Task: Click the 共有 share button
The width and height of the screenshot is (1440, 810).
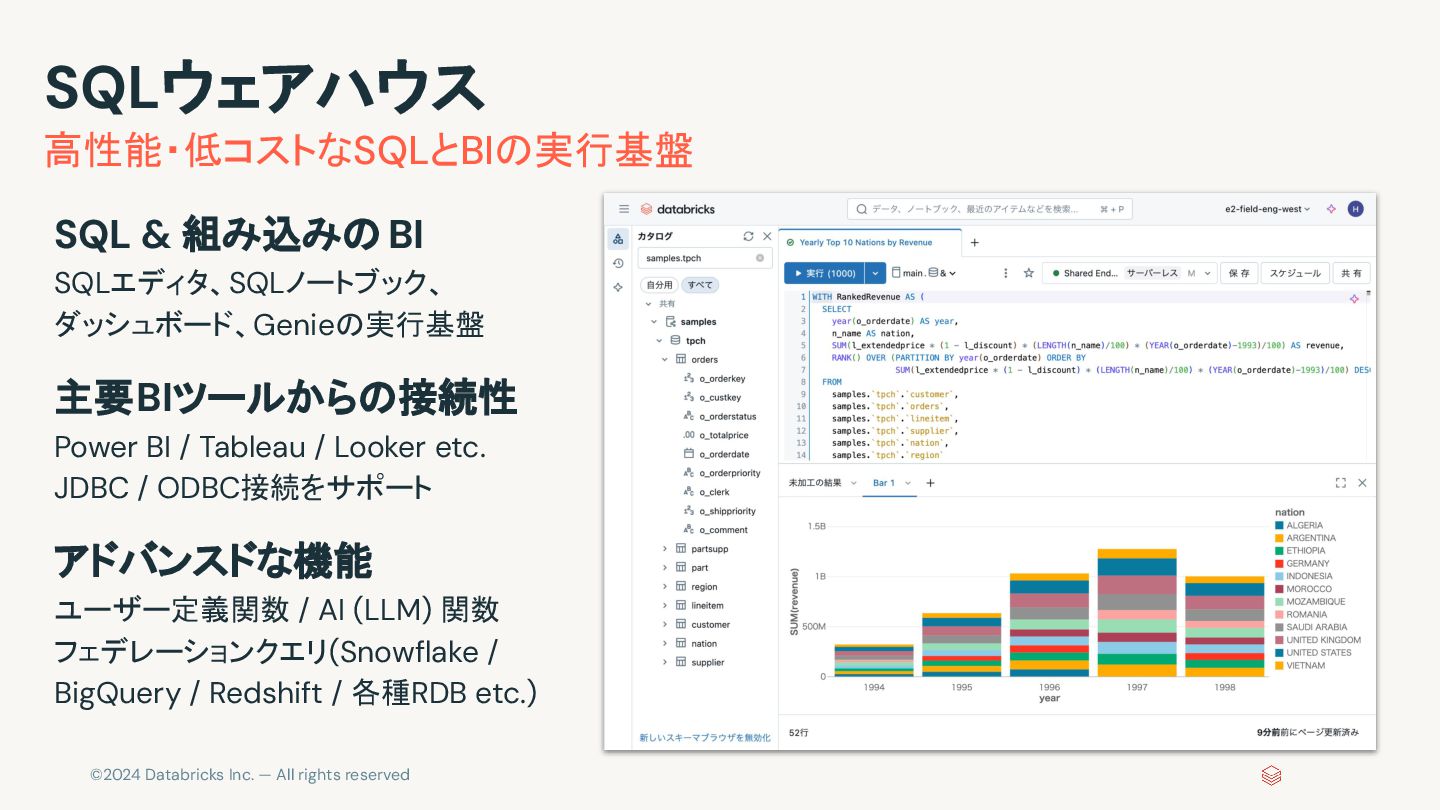Action: 1351,273
